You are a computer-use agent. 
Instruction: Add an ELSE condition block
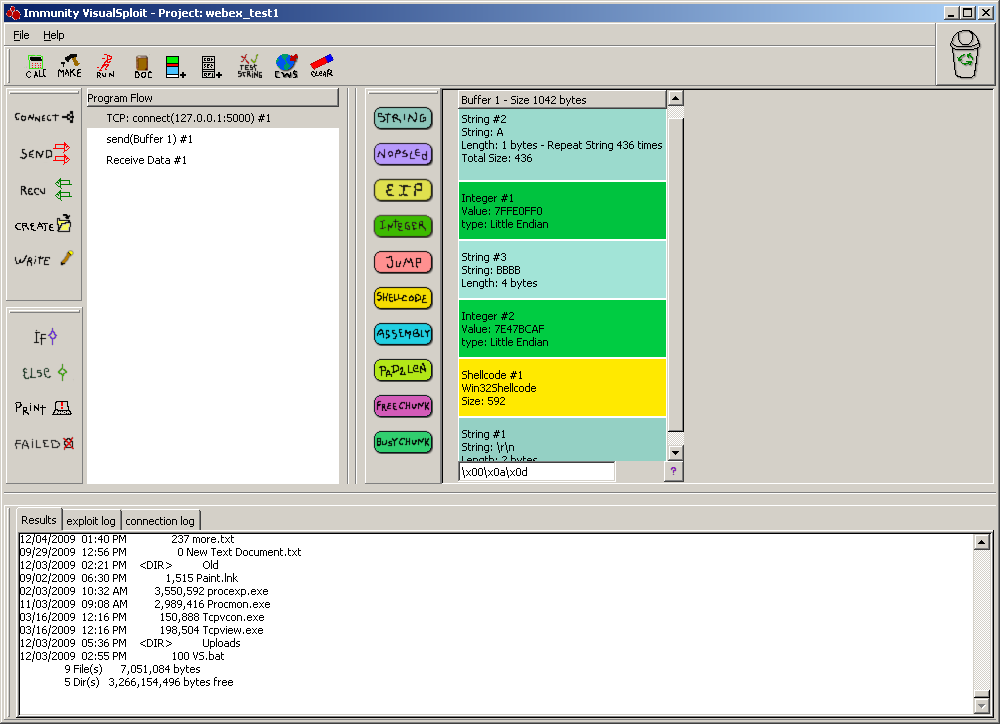tap(45, 373)
